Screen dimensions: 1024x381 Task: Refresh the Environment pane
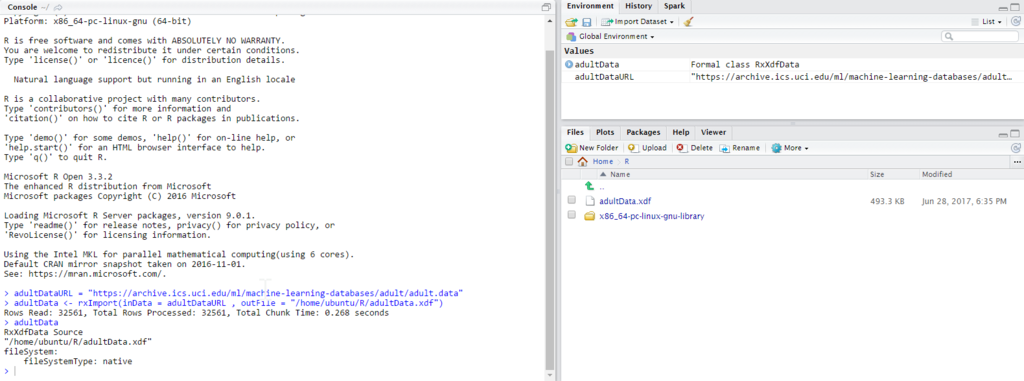1016,22
